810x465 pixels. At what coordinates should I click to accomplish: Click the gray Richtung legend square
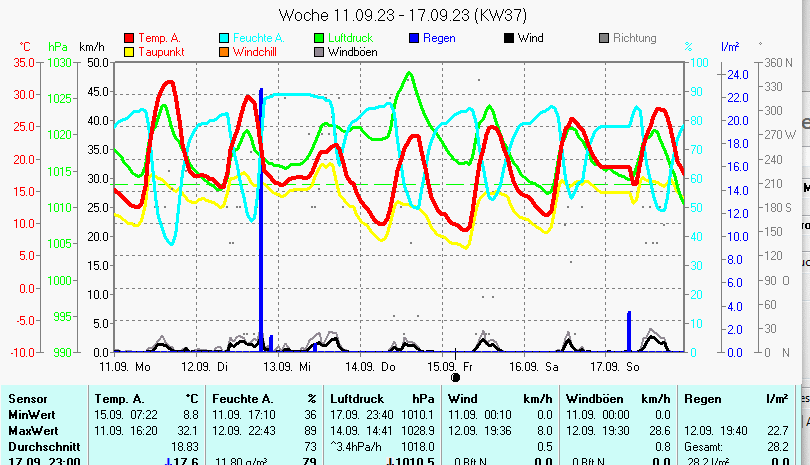604,38
